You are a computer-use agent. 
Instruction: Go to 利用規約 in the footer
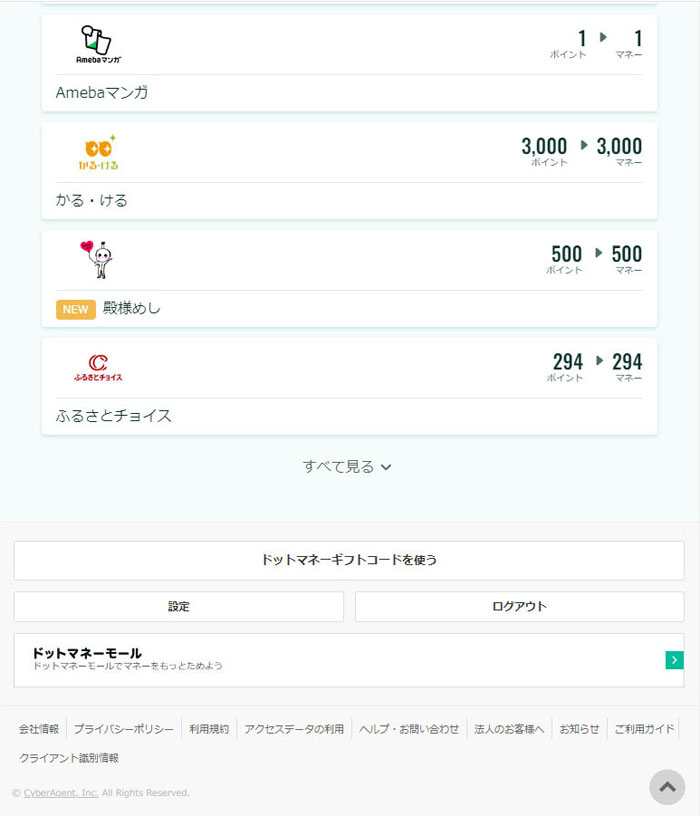[209, 729]
